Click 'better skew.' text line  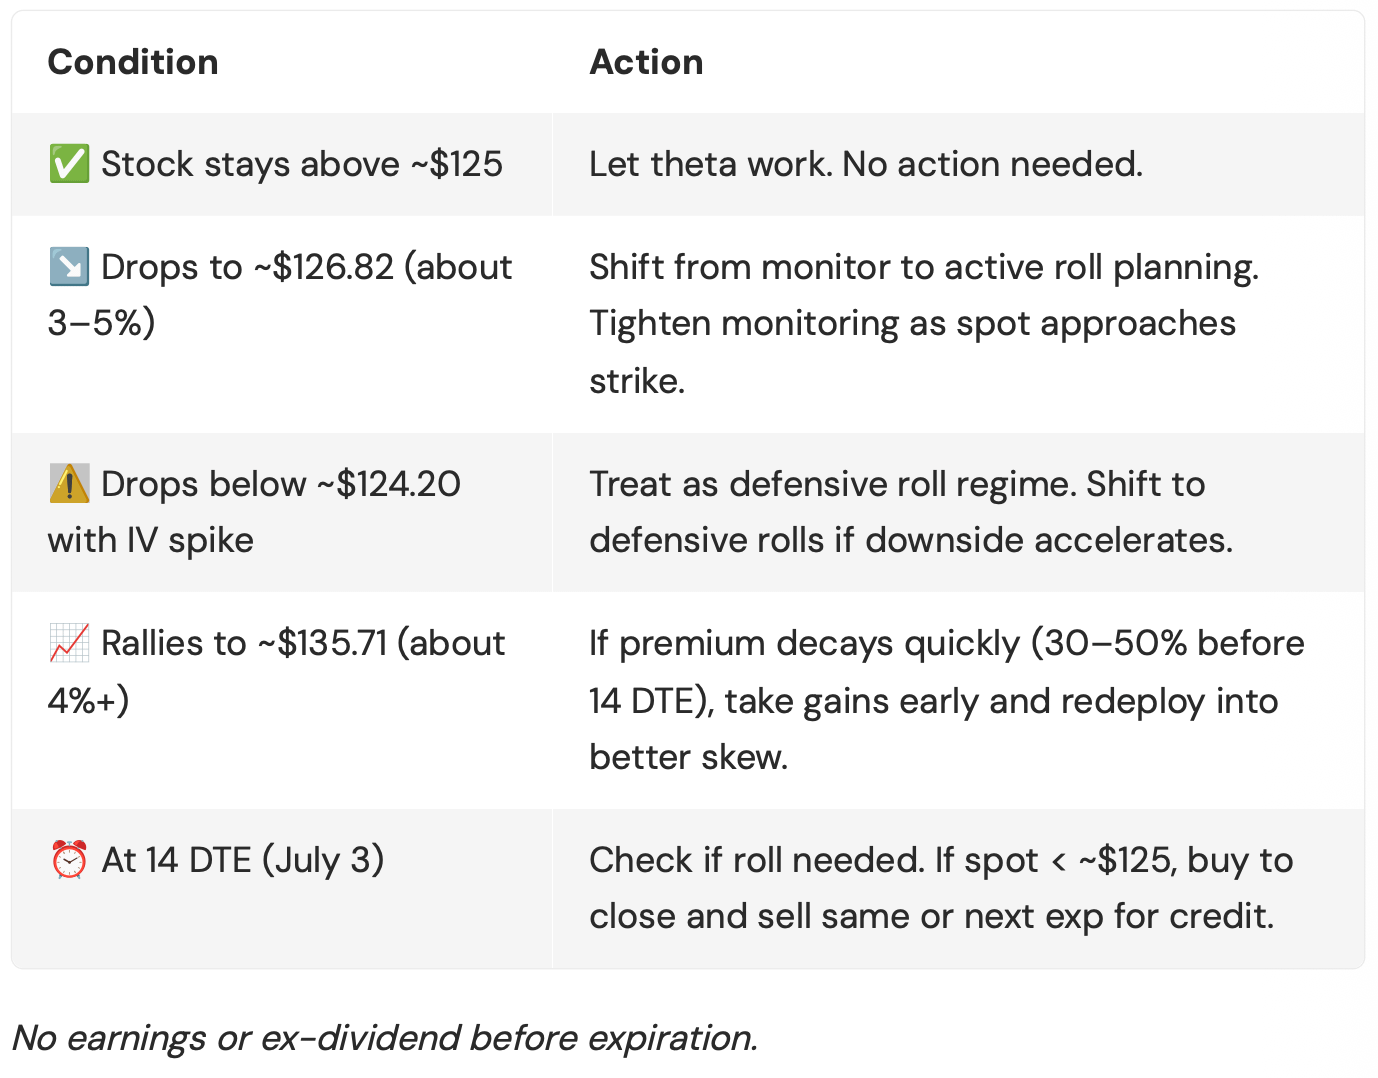click(x=689, y=757)
